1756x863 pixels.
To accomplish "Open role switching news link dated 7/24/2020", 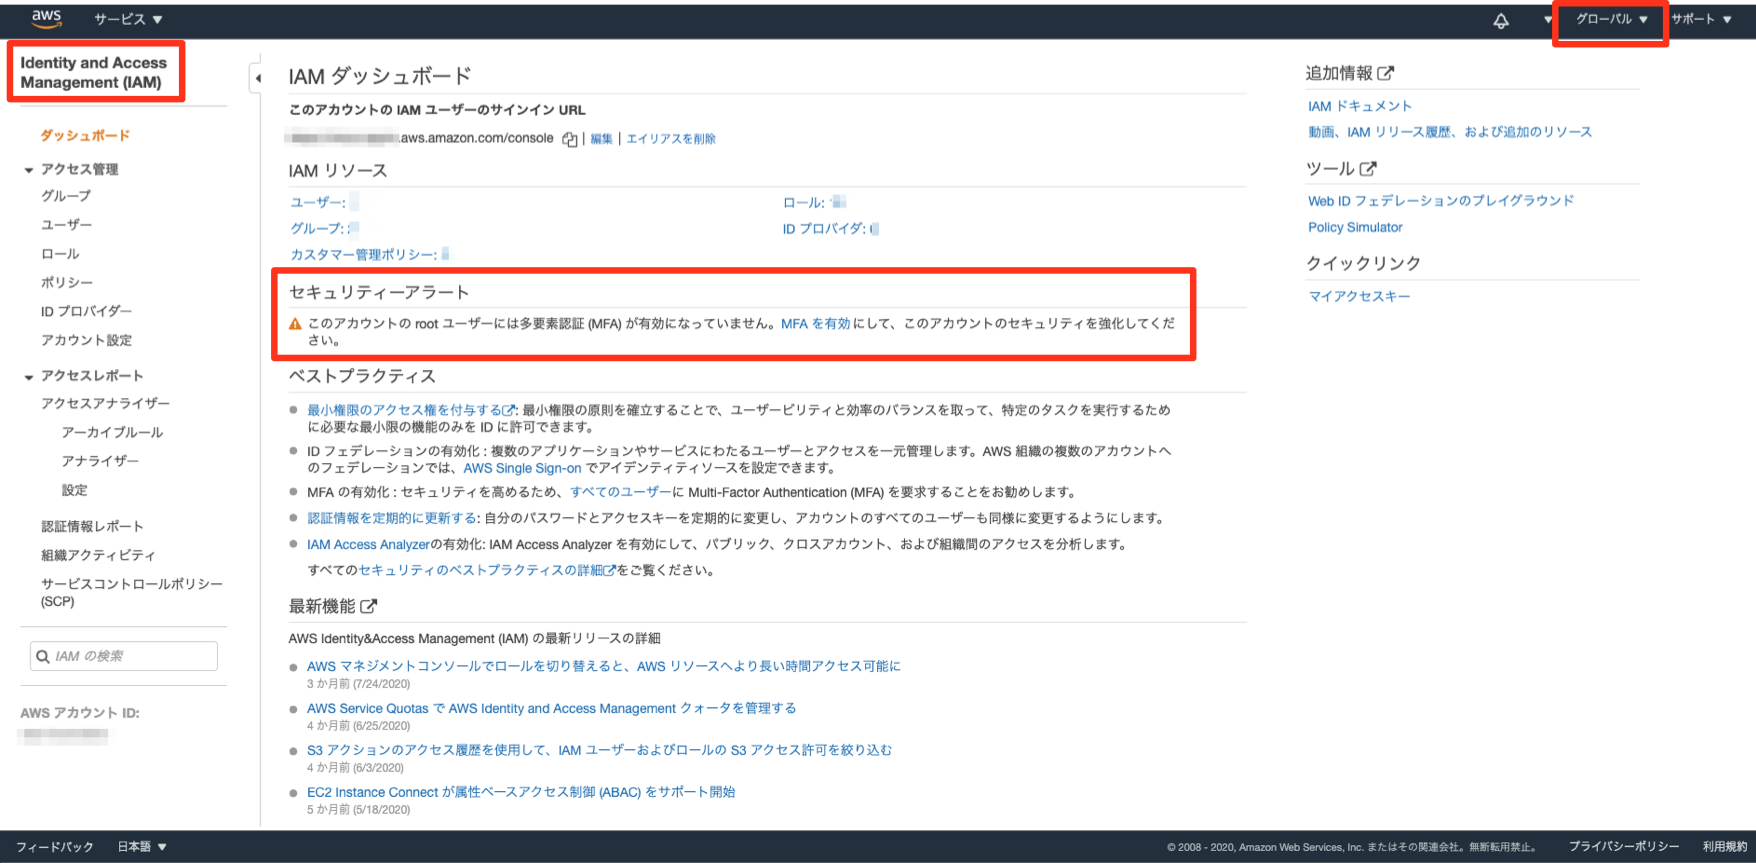I will tap(604, 666).
